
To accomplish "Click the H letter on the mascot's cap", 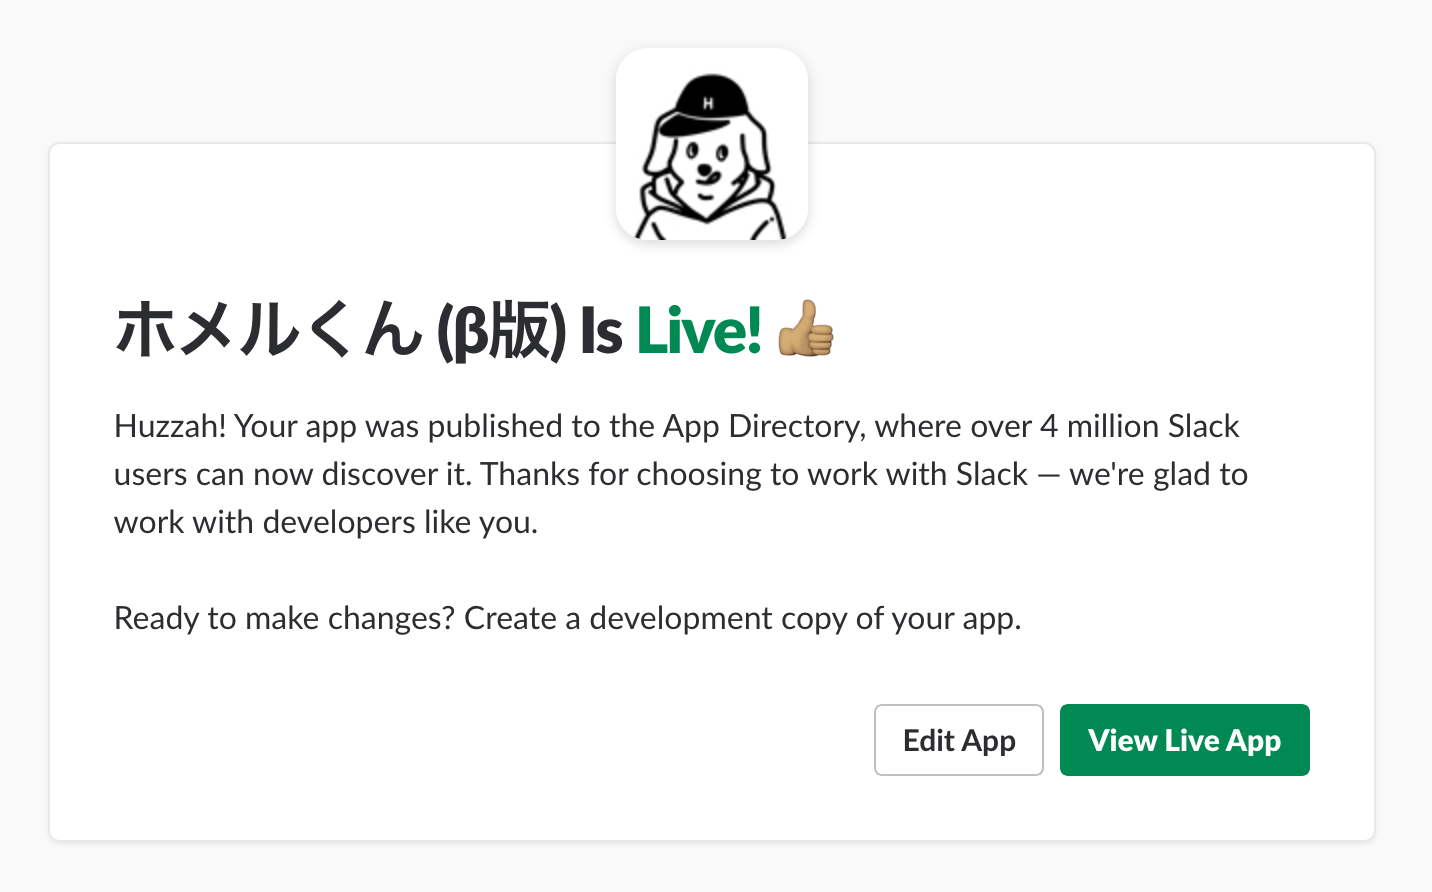I will coord(708,103).
